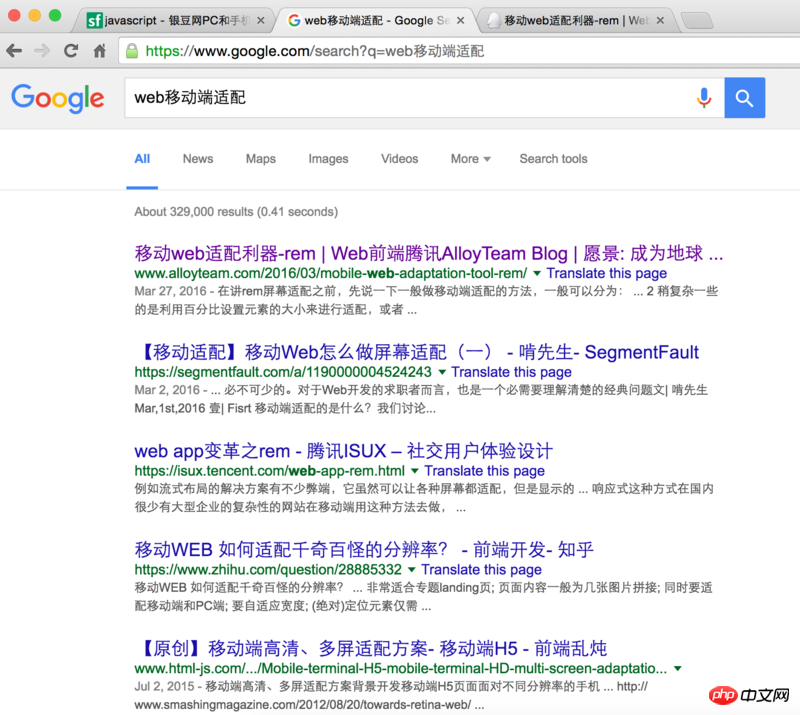This screenshot has width=800, height=715.
Task: Select the All results tab
Action: [142, 159]
